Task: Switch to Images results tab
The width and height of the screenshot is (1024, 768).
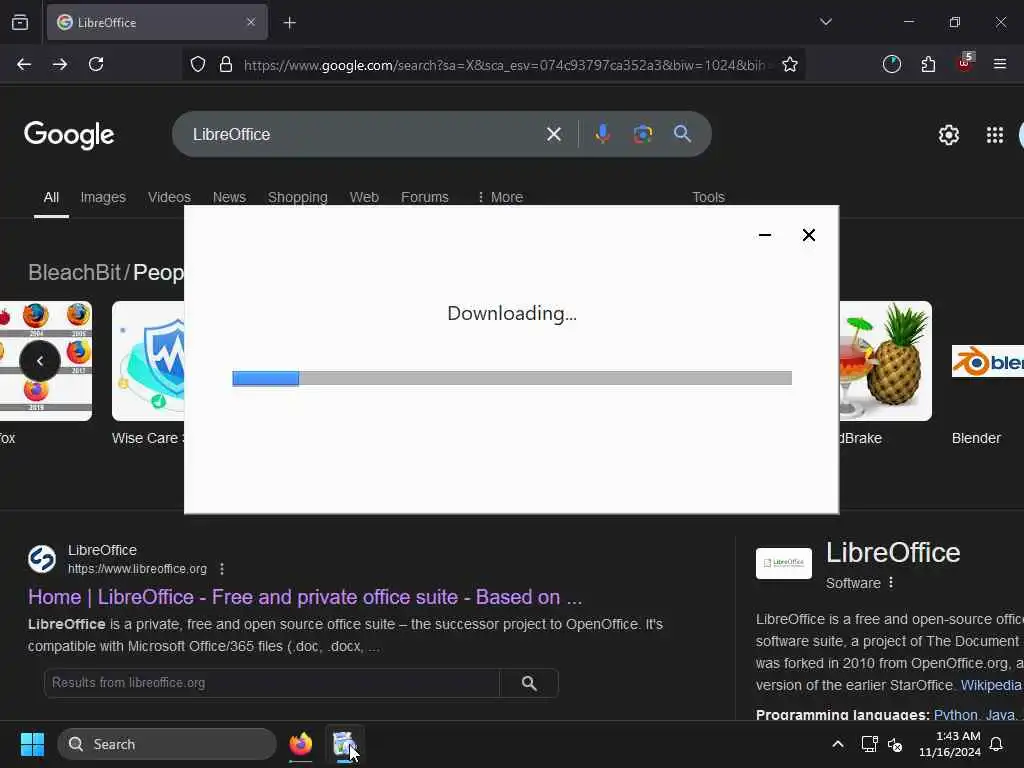Action: click(x=103, y=197)
